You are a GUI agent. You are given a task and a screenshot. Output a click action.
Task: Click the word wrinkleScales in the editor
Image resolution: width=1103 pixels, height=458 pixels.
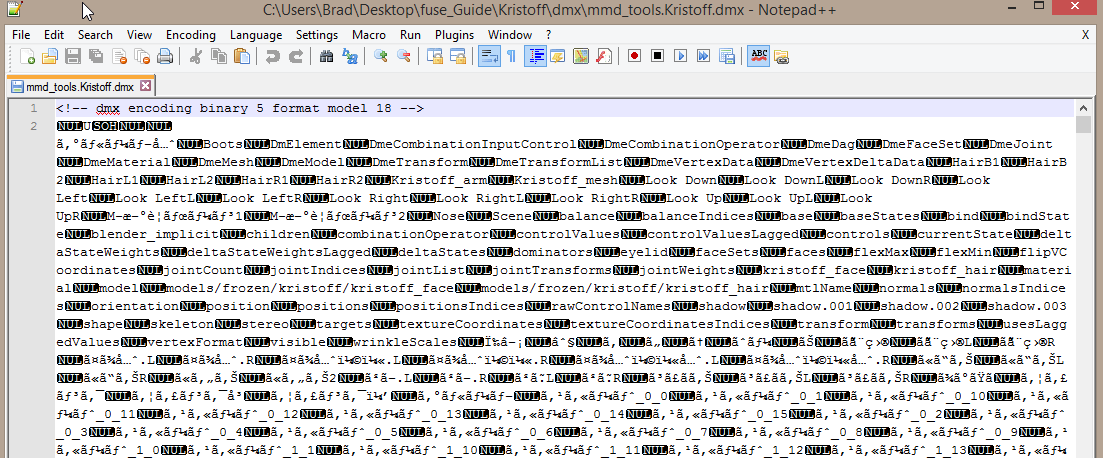tap(404, 341)
